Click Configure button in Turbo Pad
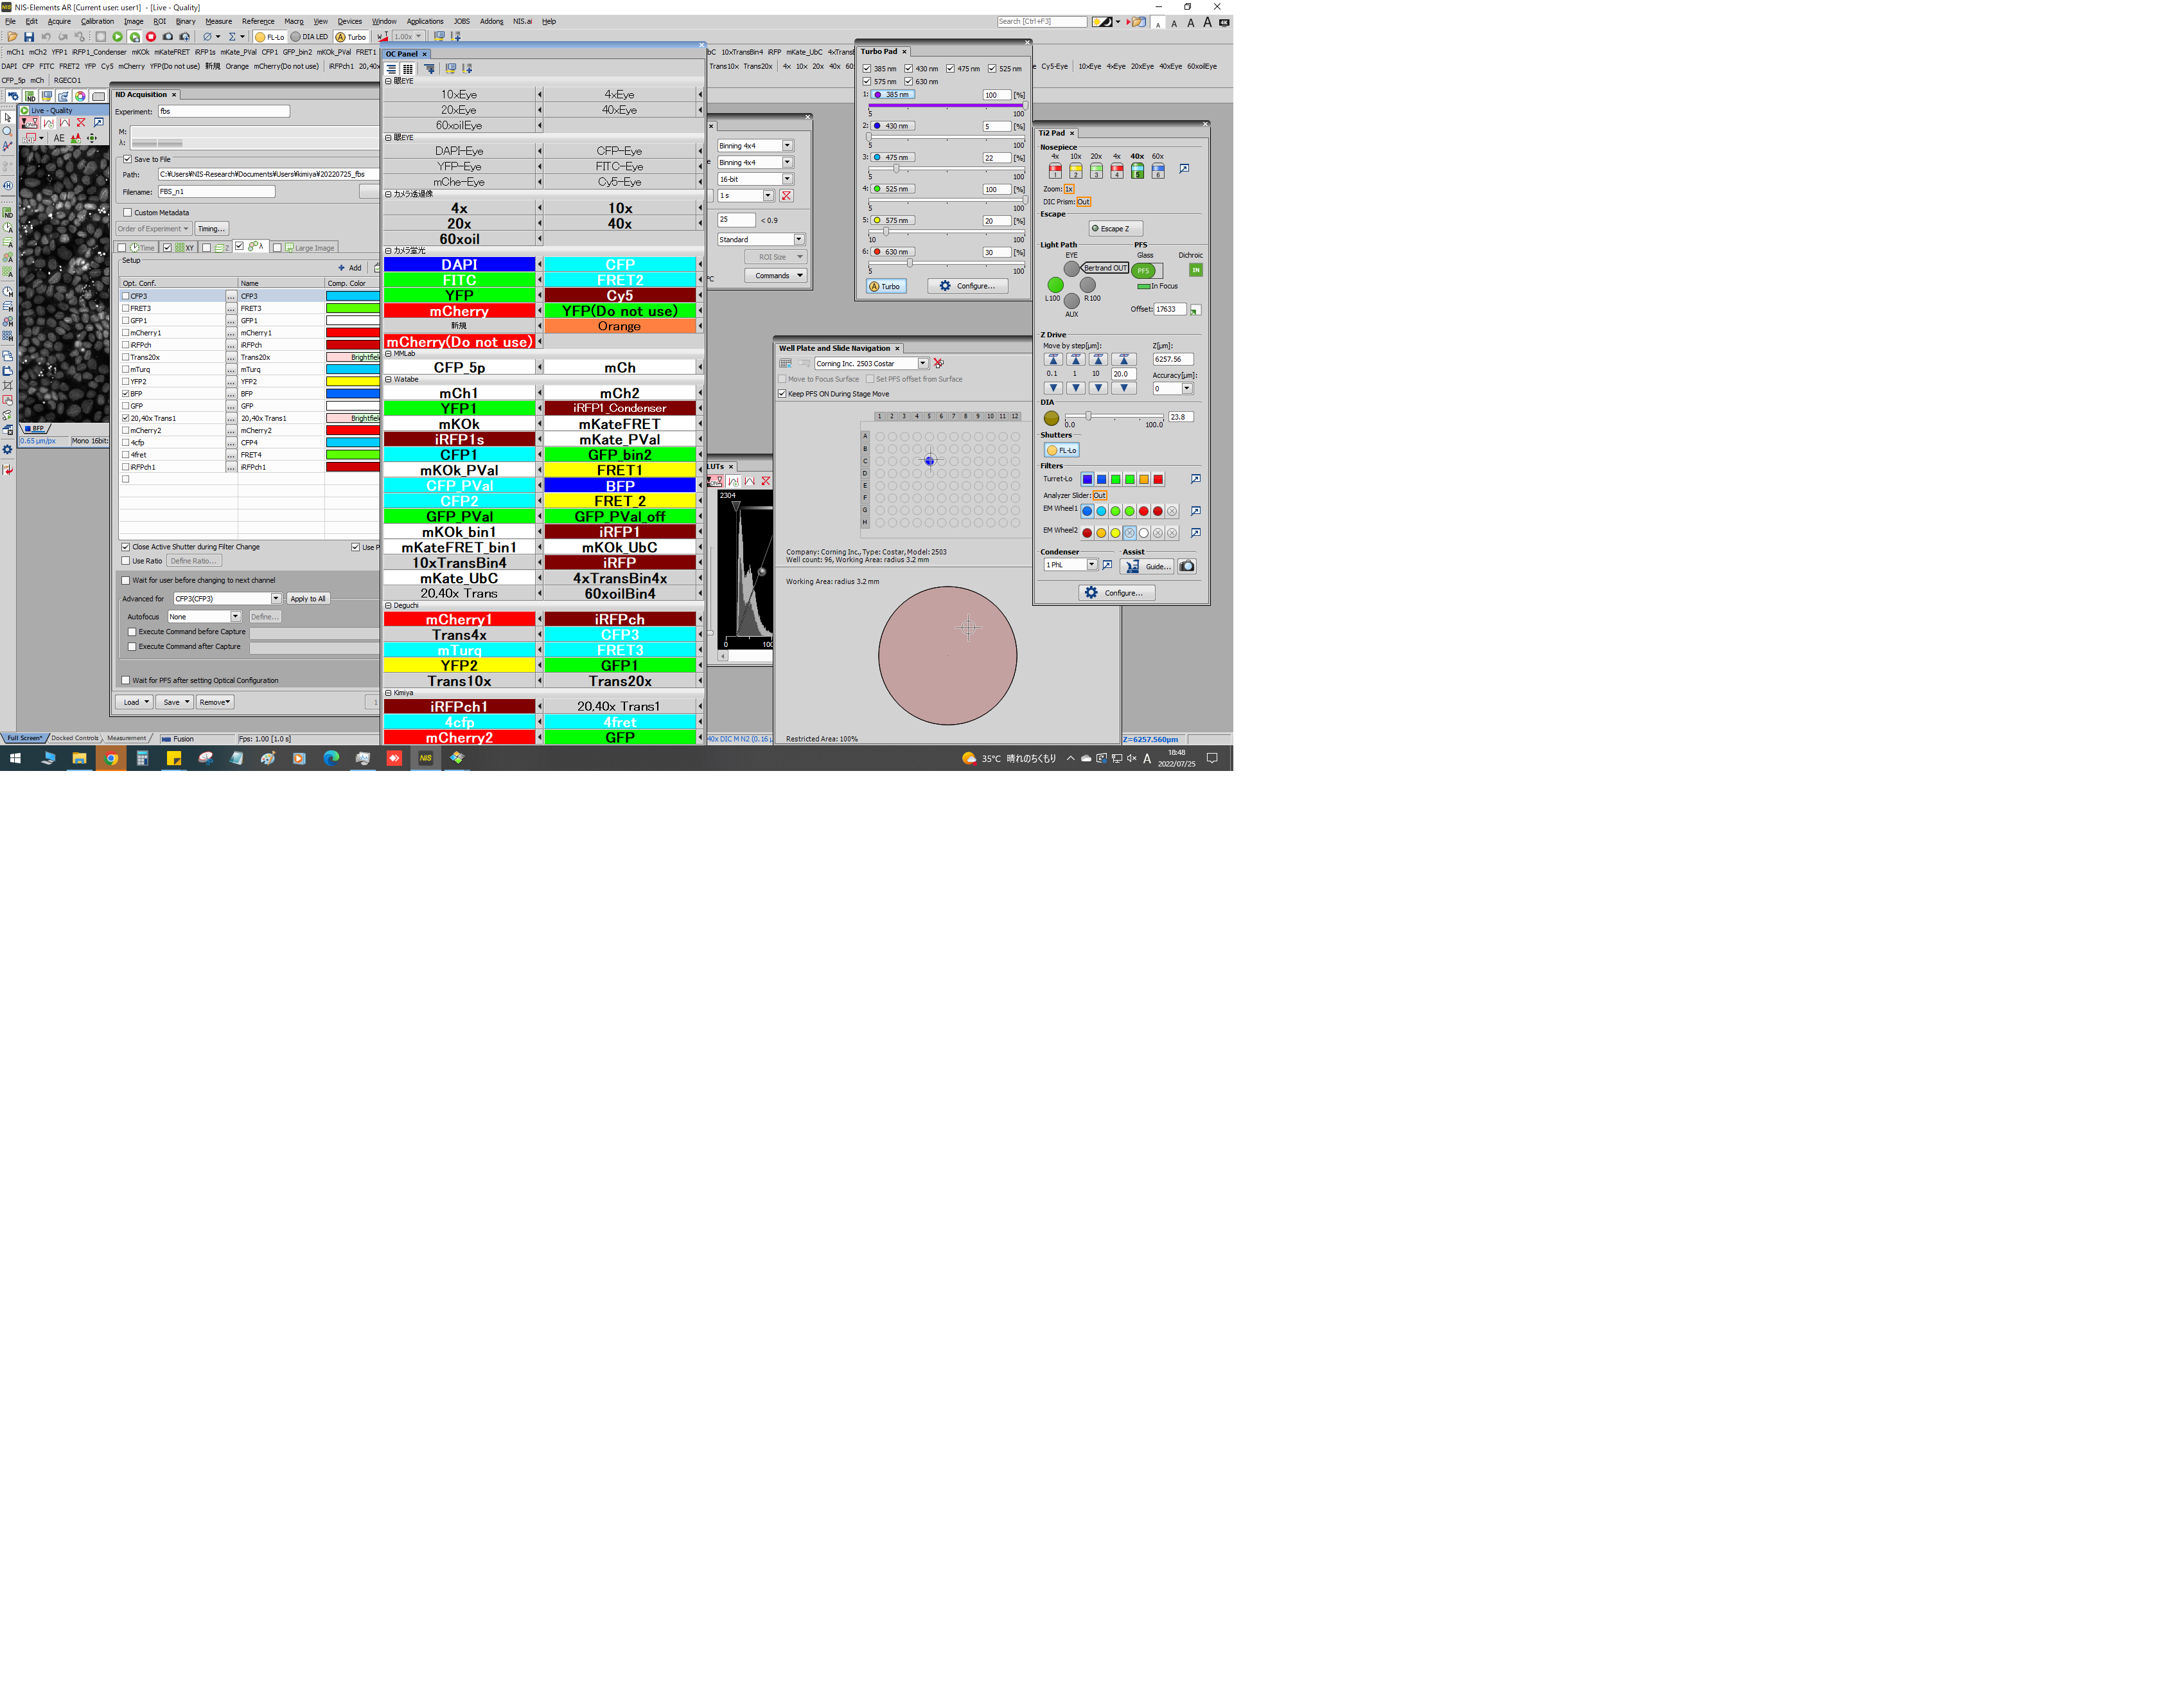Image resolution: width=2184 pixels, height=1691 pixels. (x=967, y=286)
